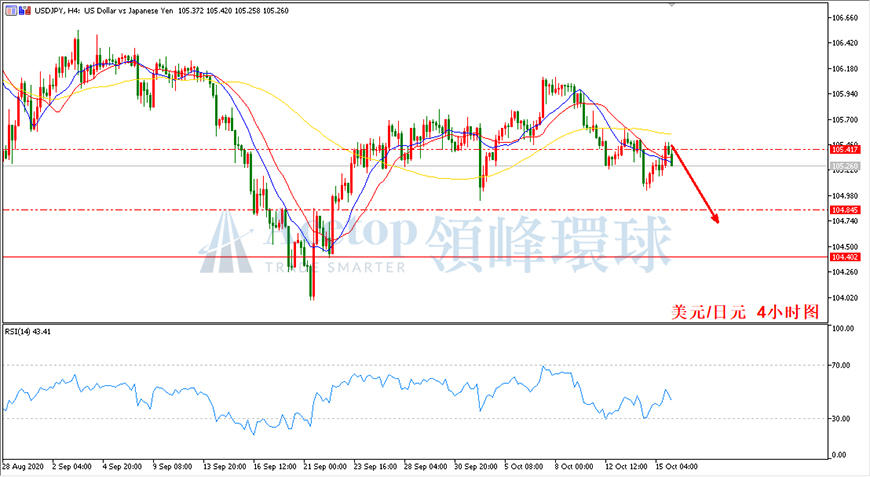Viewport: 870px width, 477px height.
Task: Click the 28 Aug 2020 date label
Action: pos(23,466)
